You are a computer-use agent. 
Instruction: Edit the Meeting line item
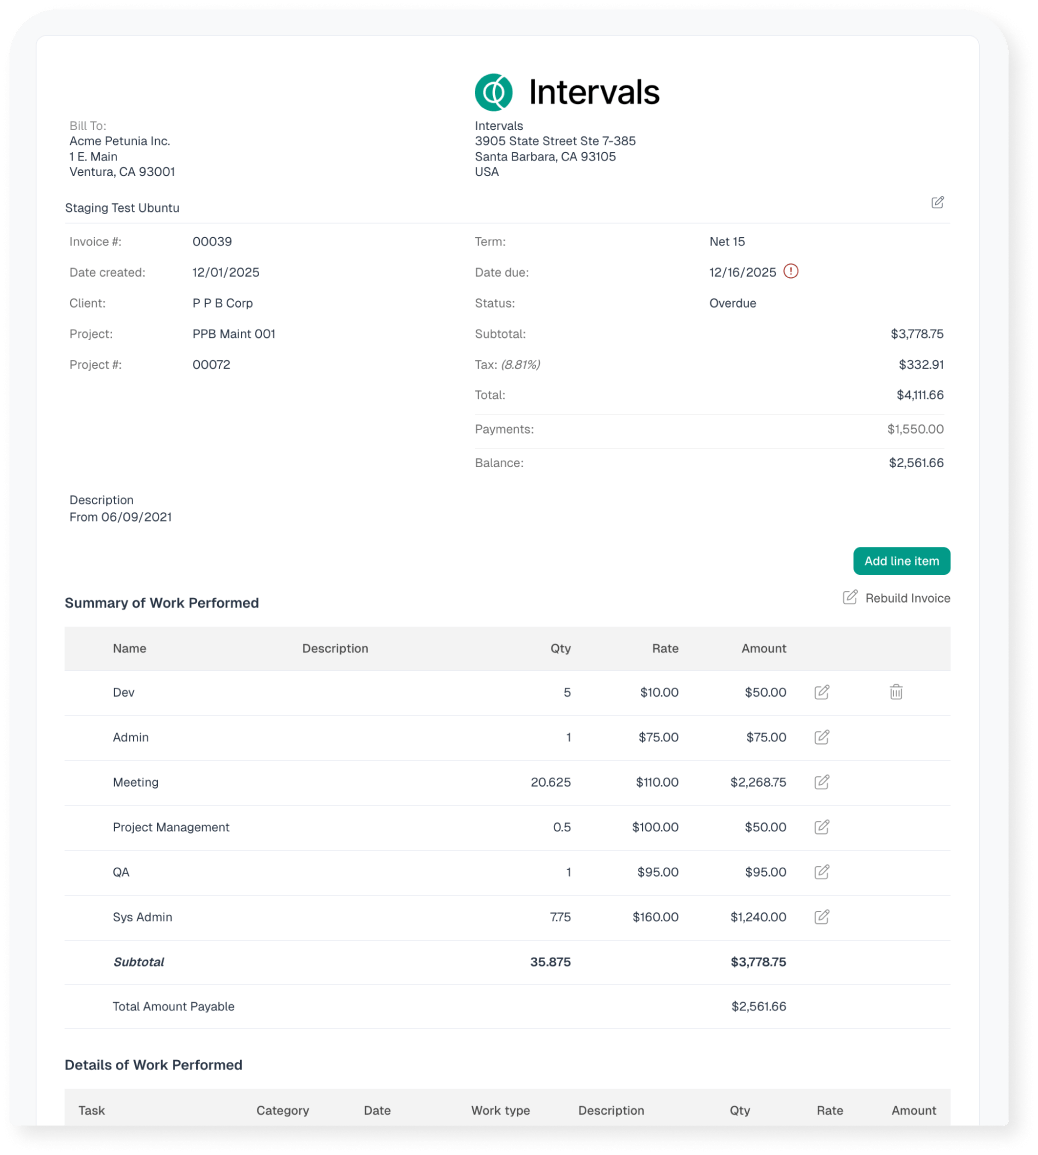(822, 782)
